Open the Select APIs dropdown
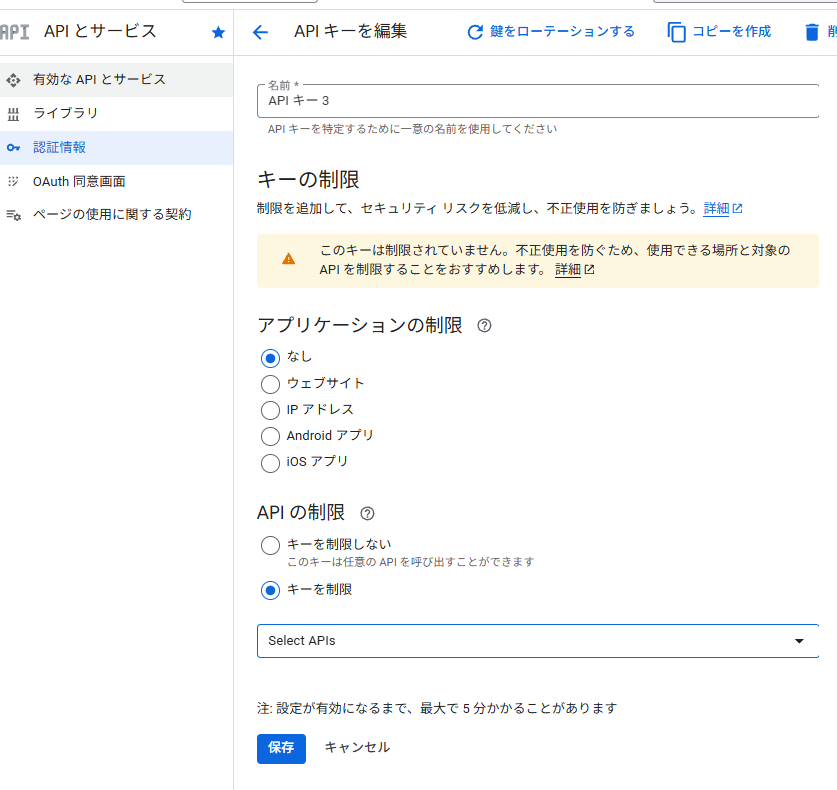The height and width of the screenshot is (790, 837). coord(538,641)
